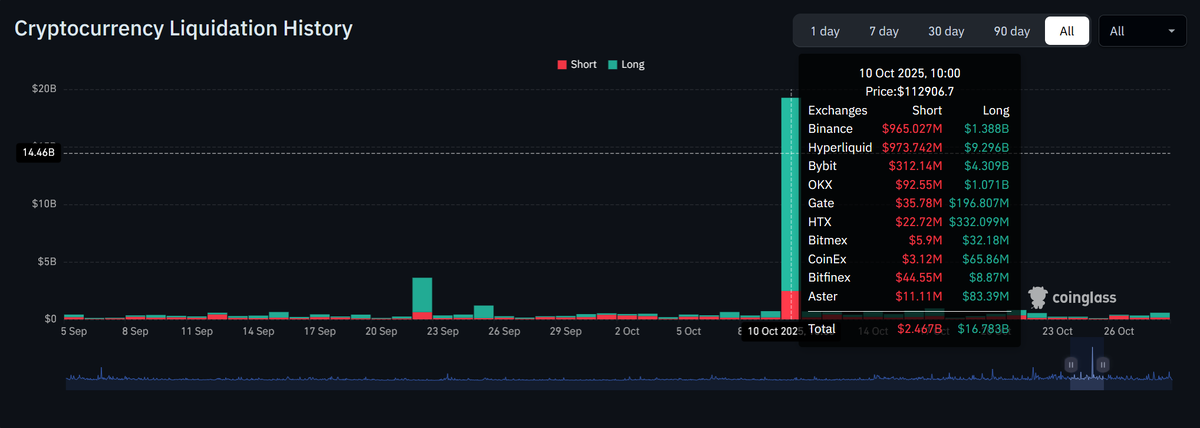Click the $10B y-axis label

pyautogui.click(x=43, y=204)
